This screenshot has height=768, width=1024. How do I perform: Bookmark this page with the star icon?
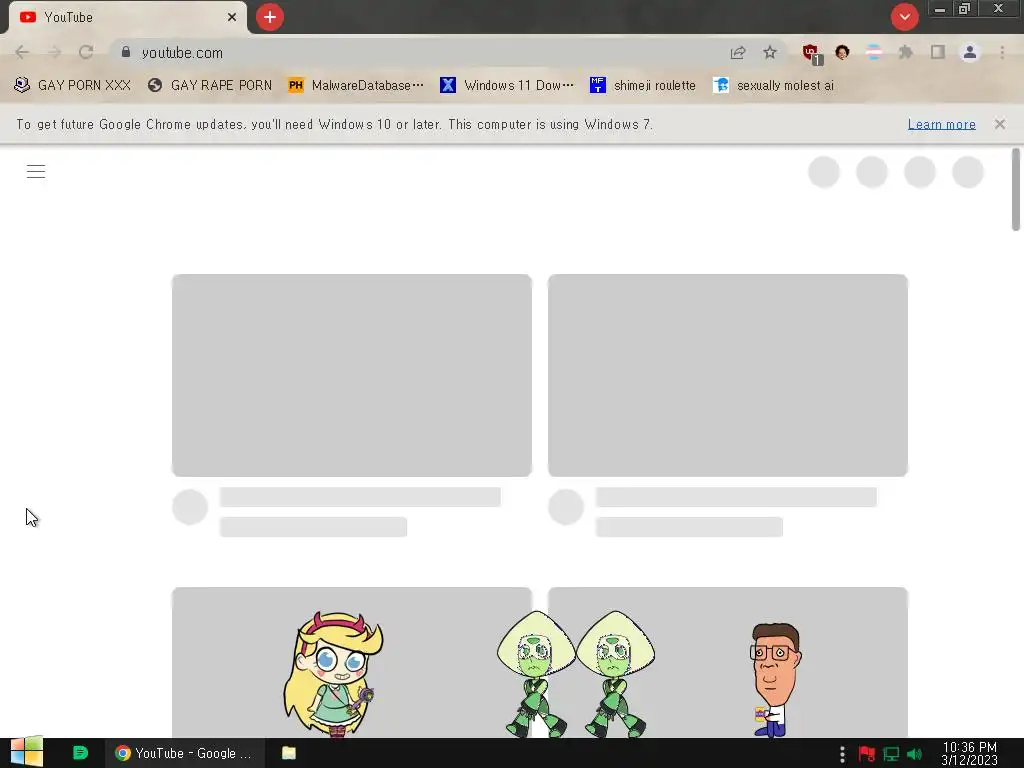point(770,52)
